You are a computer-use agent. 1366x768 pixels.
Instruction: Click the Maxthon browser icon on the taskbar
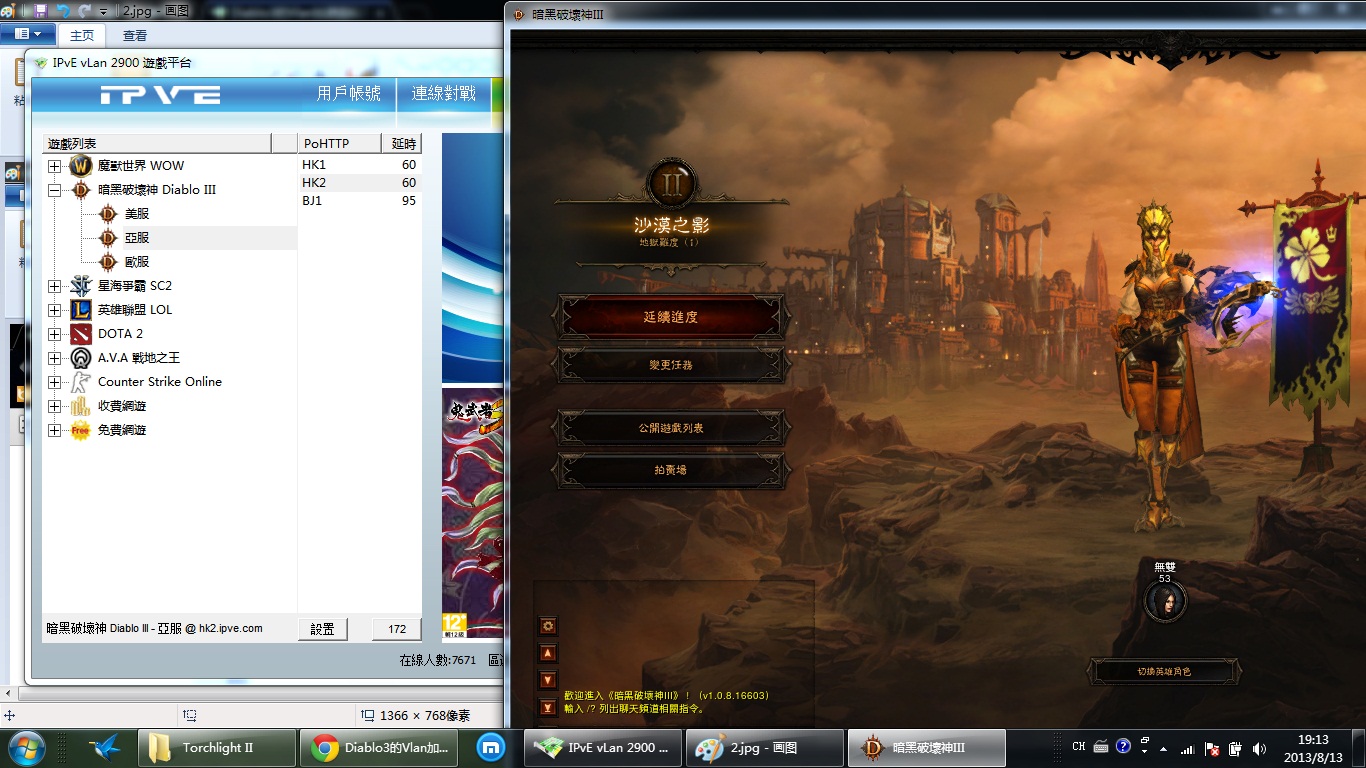pos(492,747)
